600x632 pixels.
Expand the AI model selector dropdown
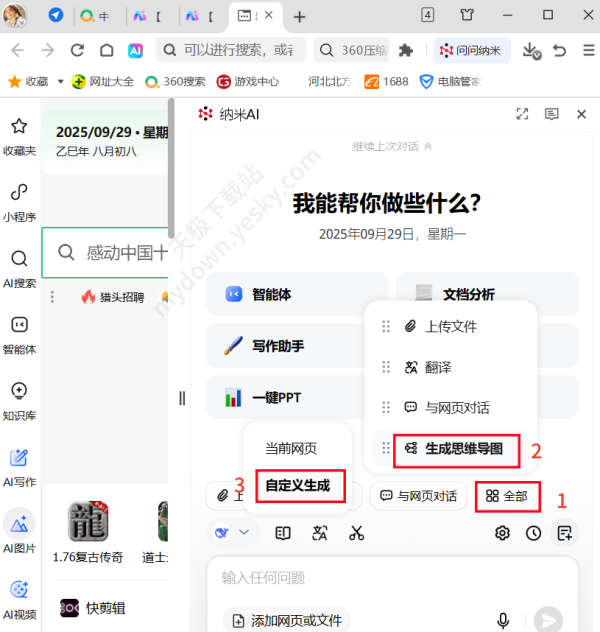pos(233,533)
